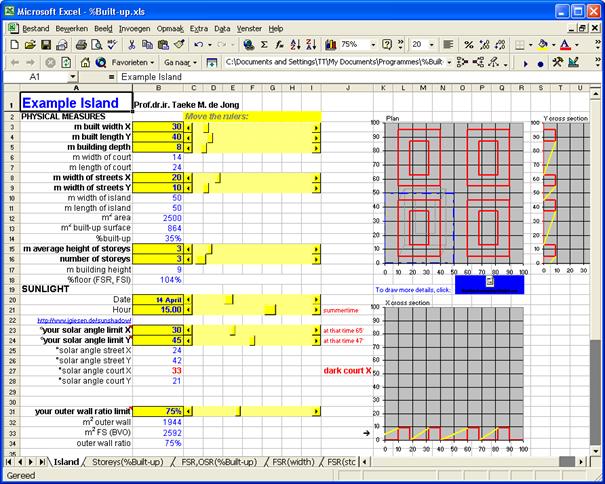This screenshot has height=484, width=605.
Task: Click the web toolbar Start Page home icon
Action: pos(85,62)
